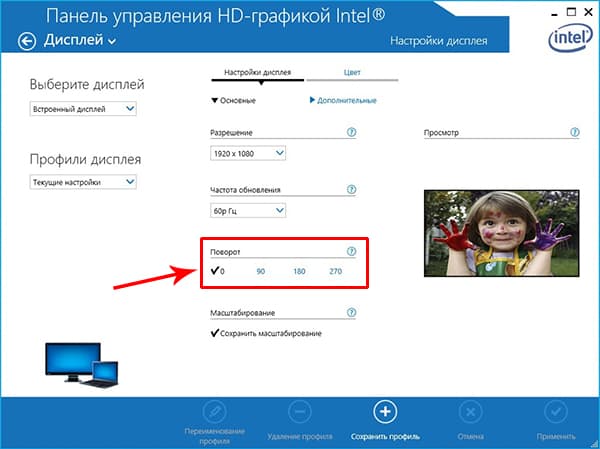This screenshot has width=600, height=449.
Task: Open help icon next to Разрешение
Action: tap(351, 132)
